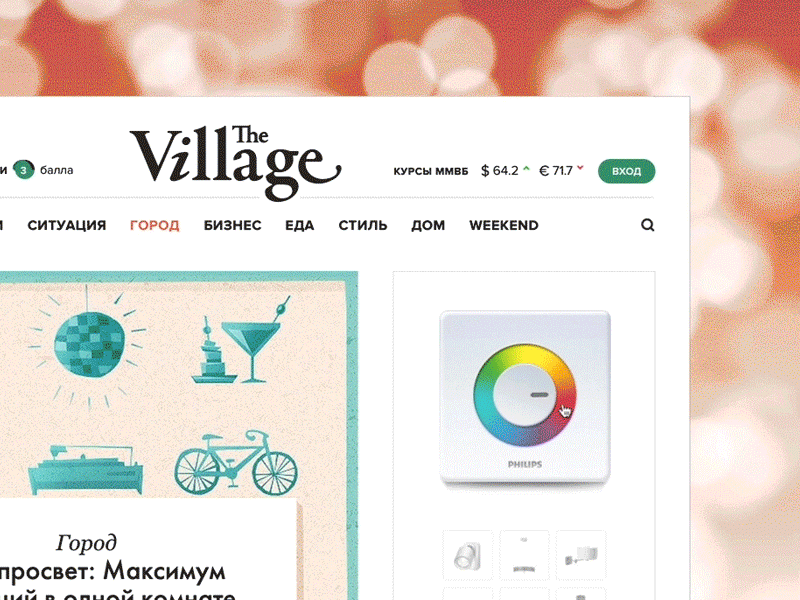Open the Ситуация menu section
The height and width of the screenshot is (600, 800).
67,225
